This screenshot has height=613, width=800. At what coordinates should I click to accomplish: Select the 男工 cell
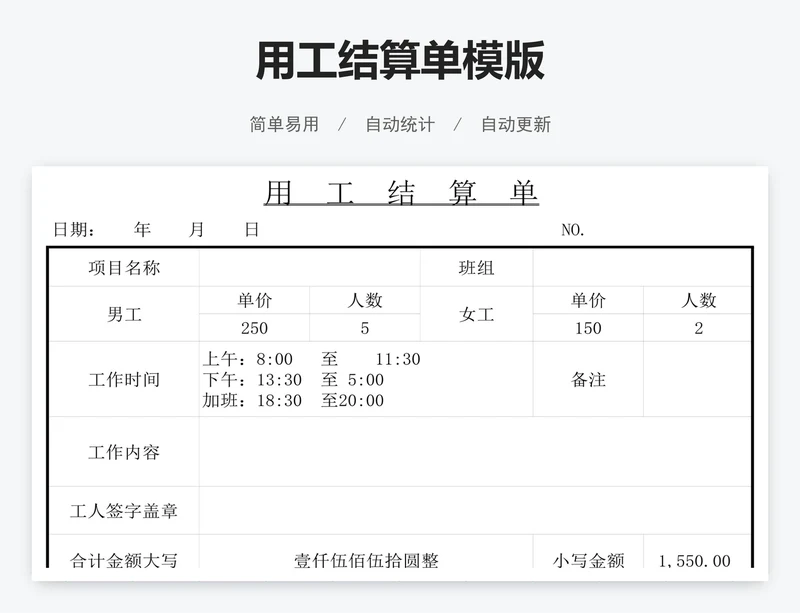tap(124, 314)
